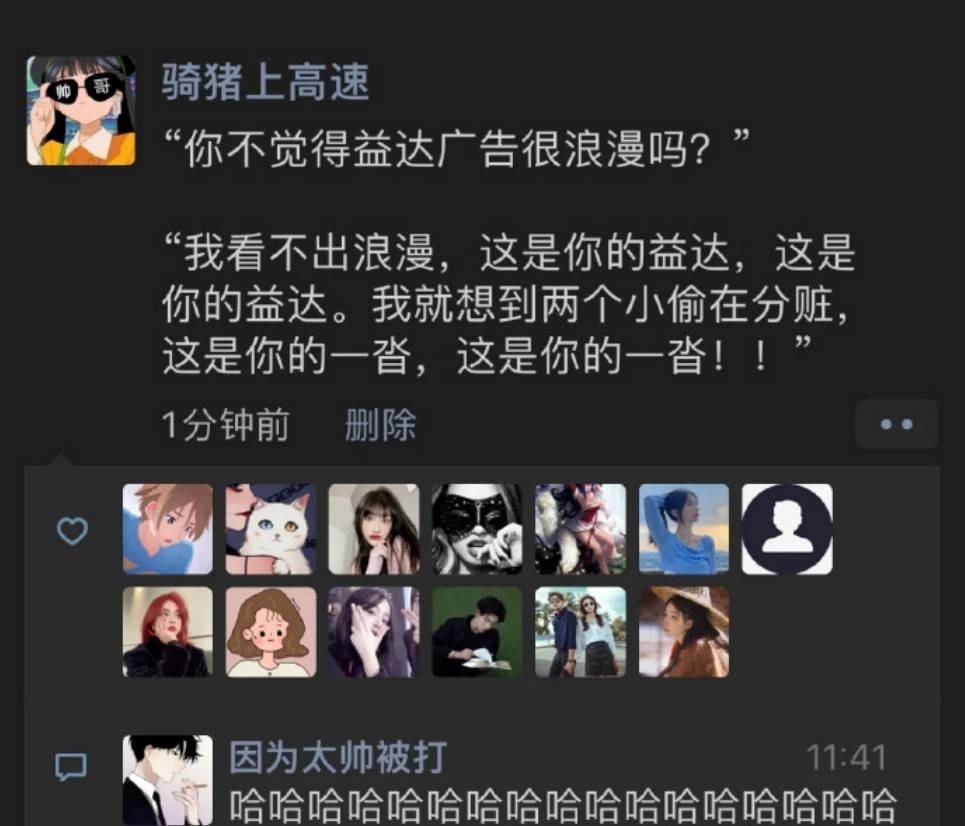Open the straw hat woman liker avatar
965x826 pixels.
point(684,632)
